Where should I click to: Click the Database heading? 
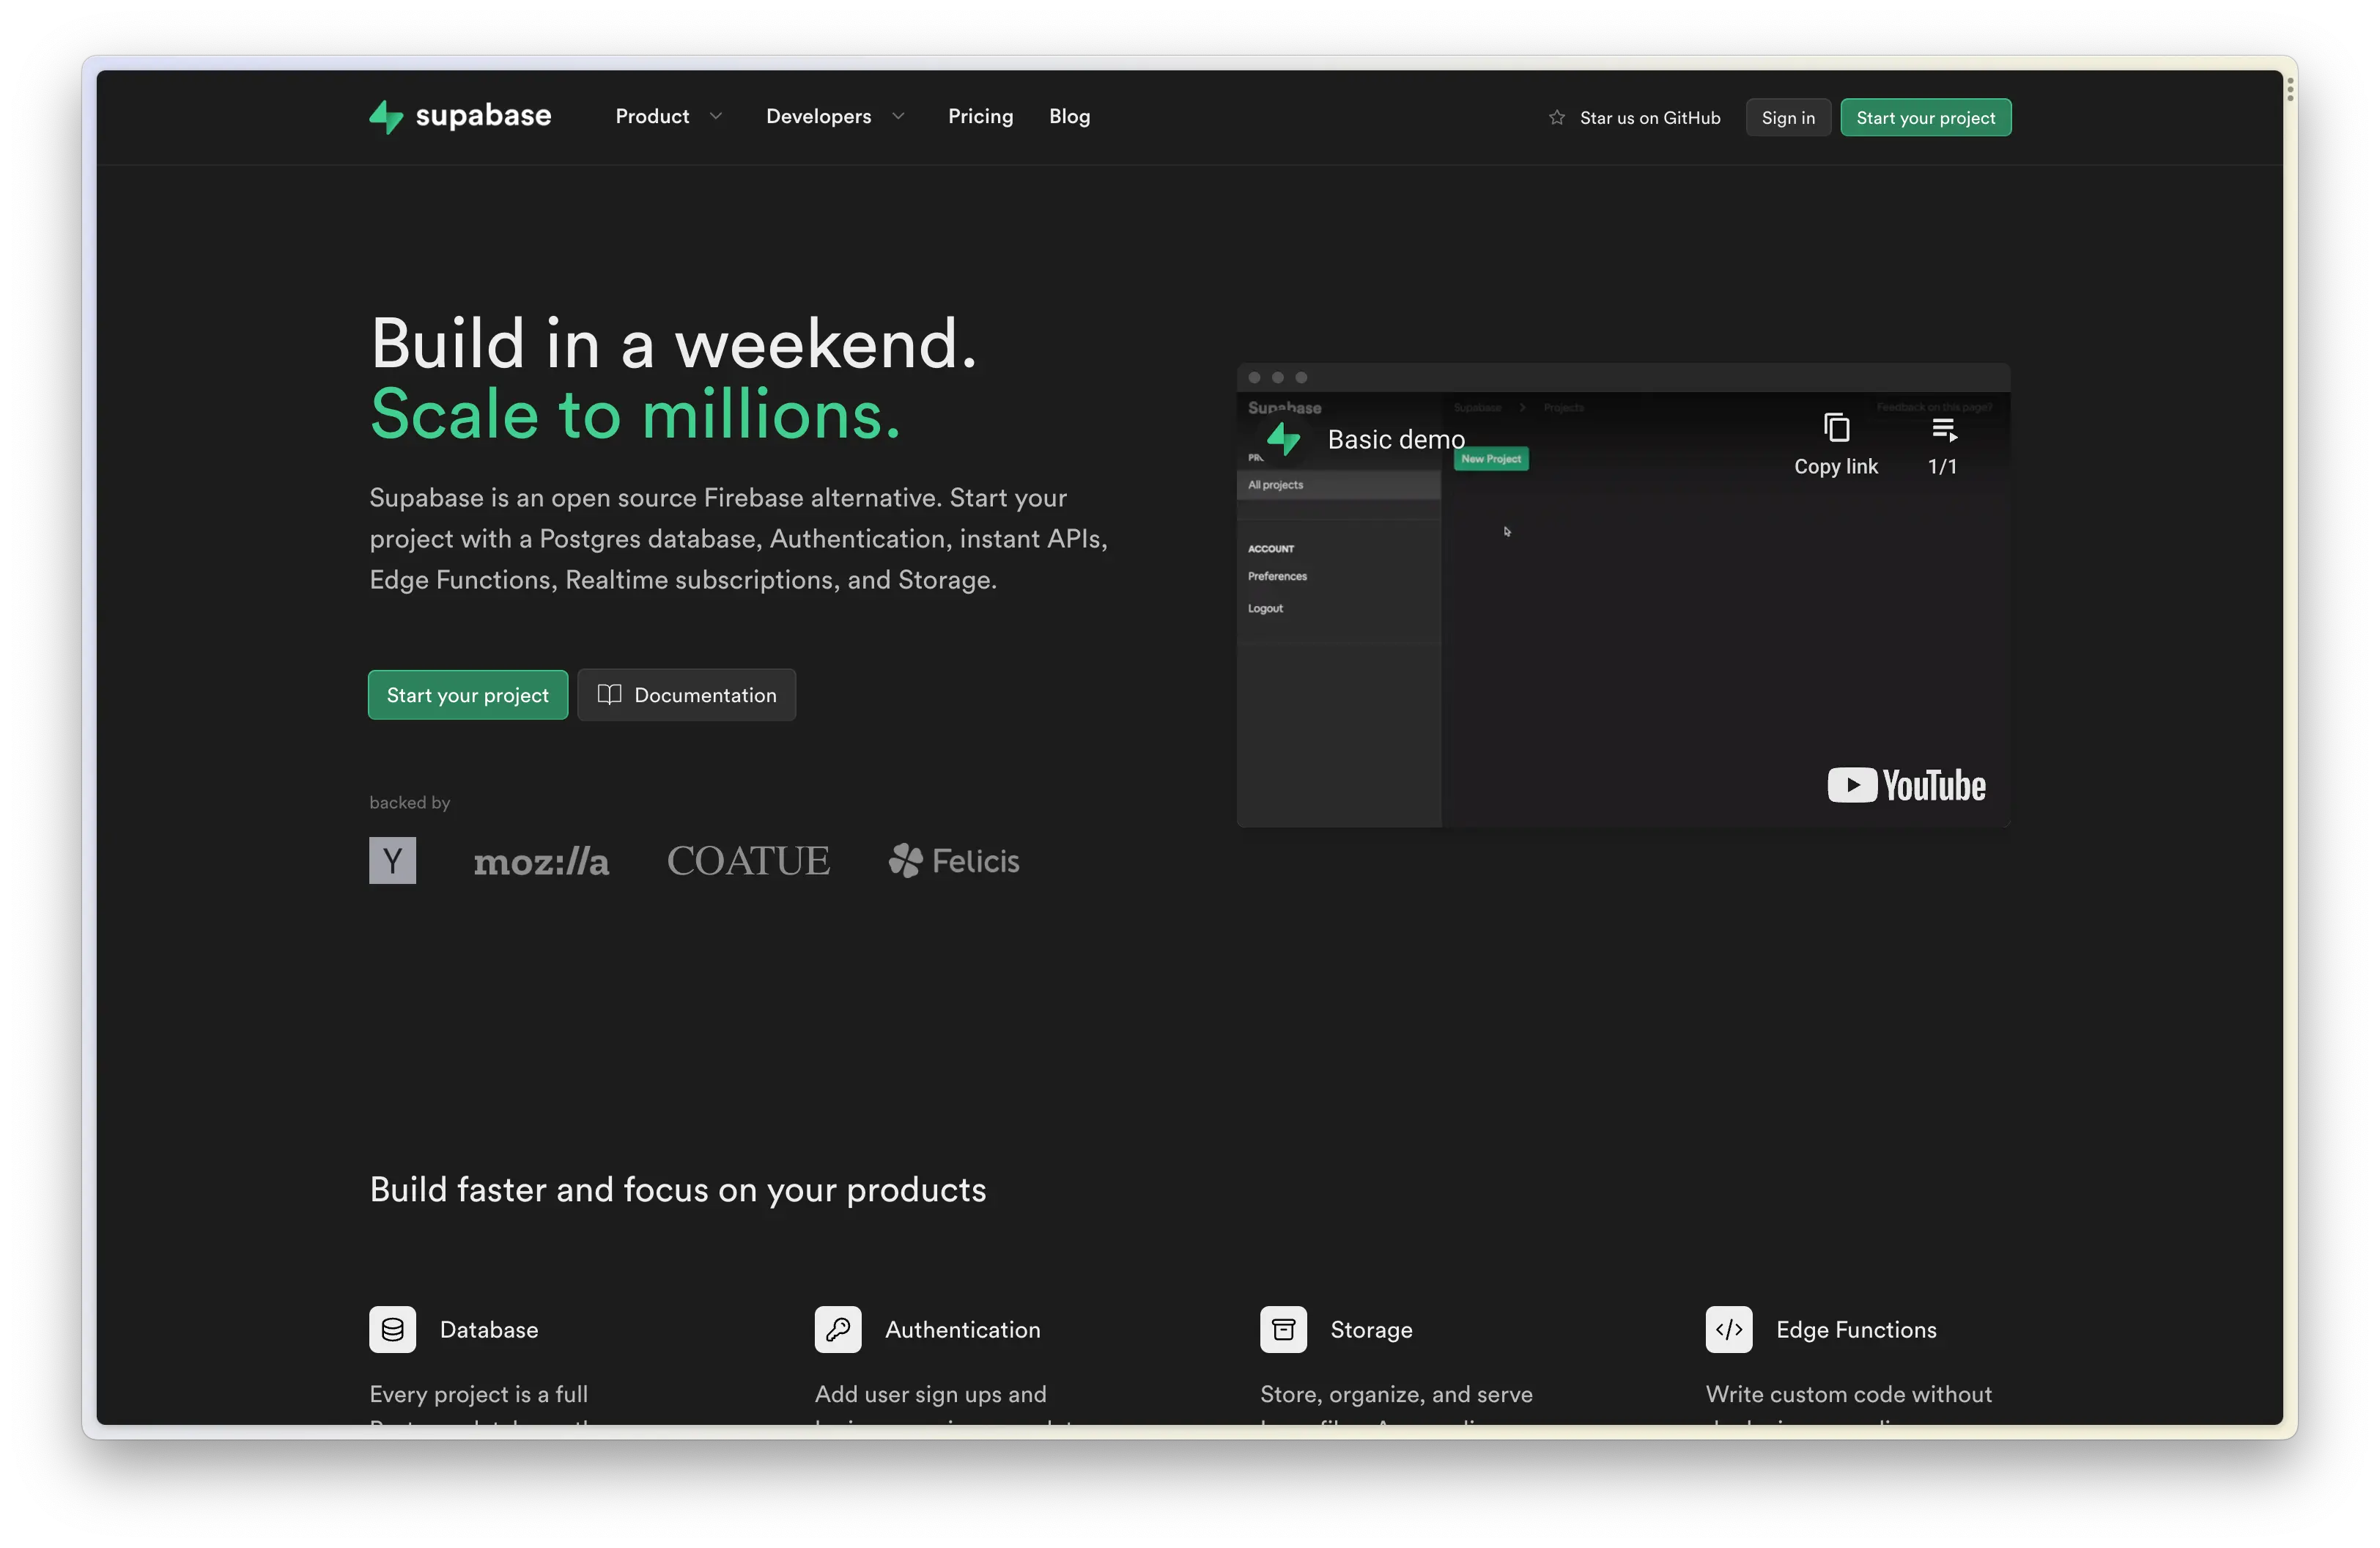[x=489, y=1330]
